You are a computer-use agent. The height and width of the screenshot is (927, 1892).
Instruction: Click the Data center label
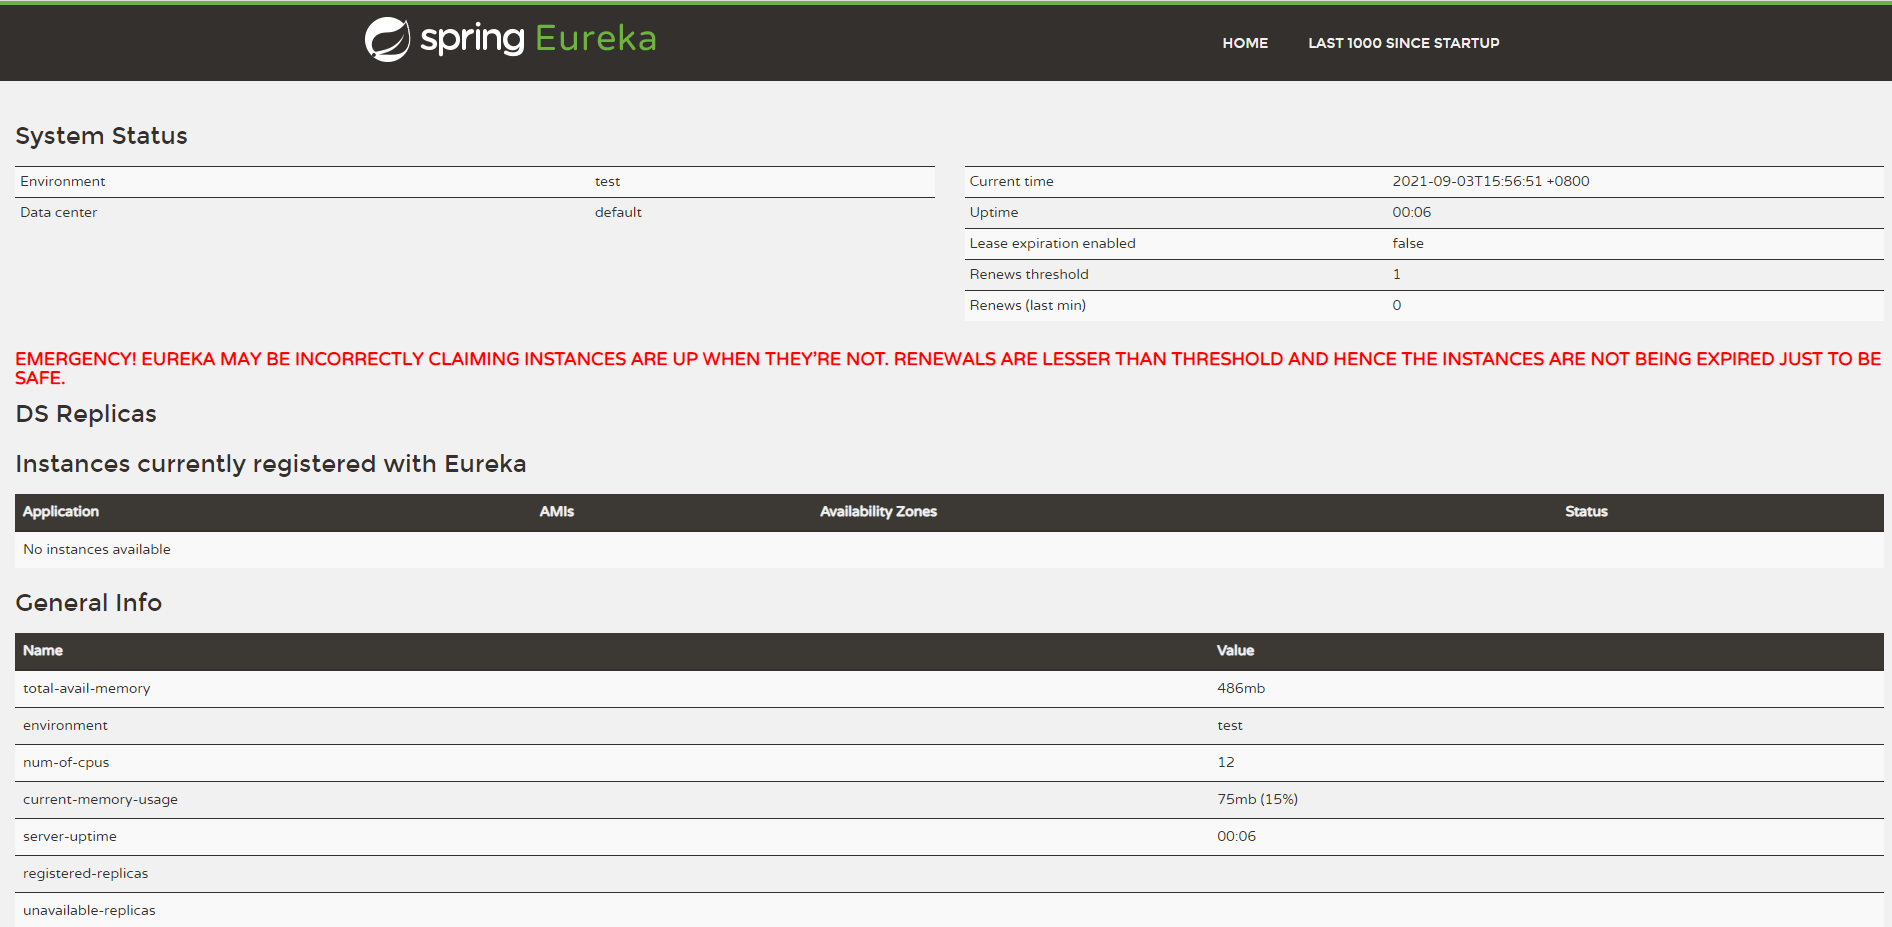click(x=59, y=212)
